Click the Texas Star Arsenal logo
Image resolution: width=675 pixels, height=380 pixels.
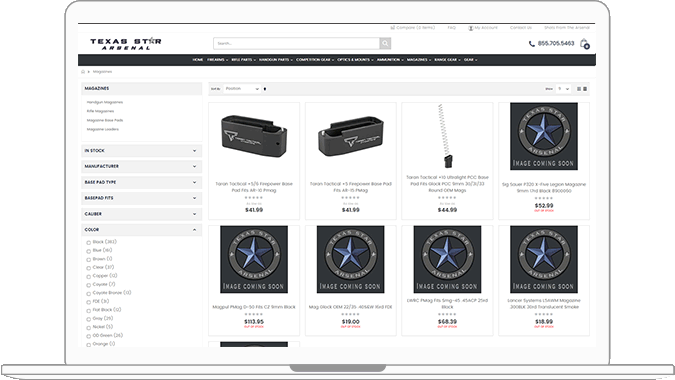point(126,44)
